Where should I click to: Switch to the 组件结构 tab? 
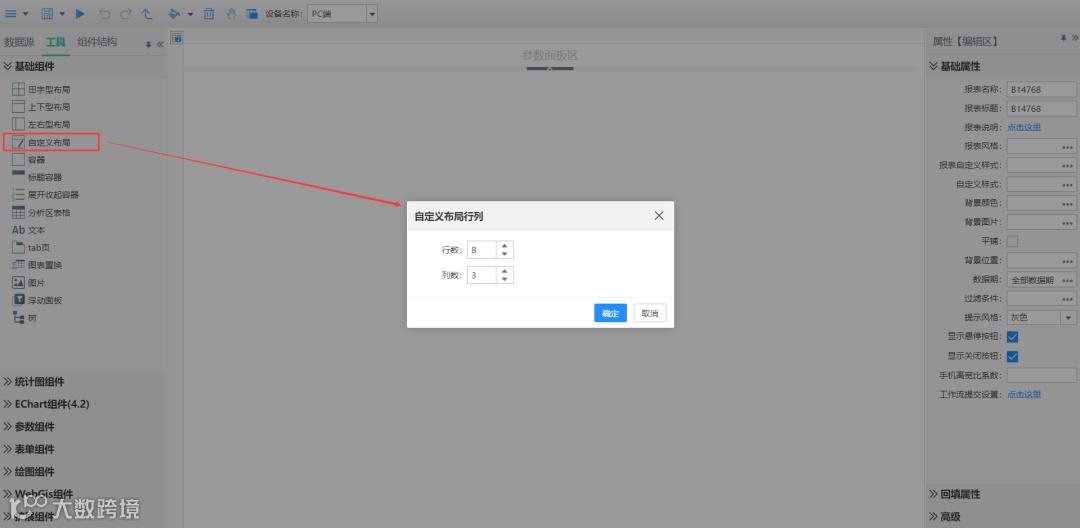97,42
